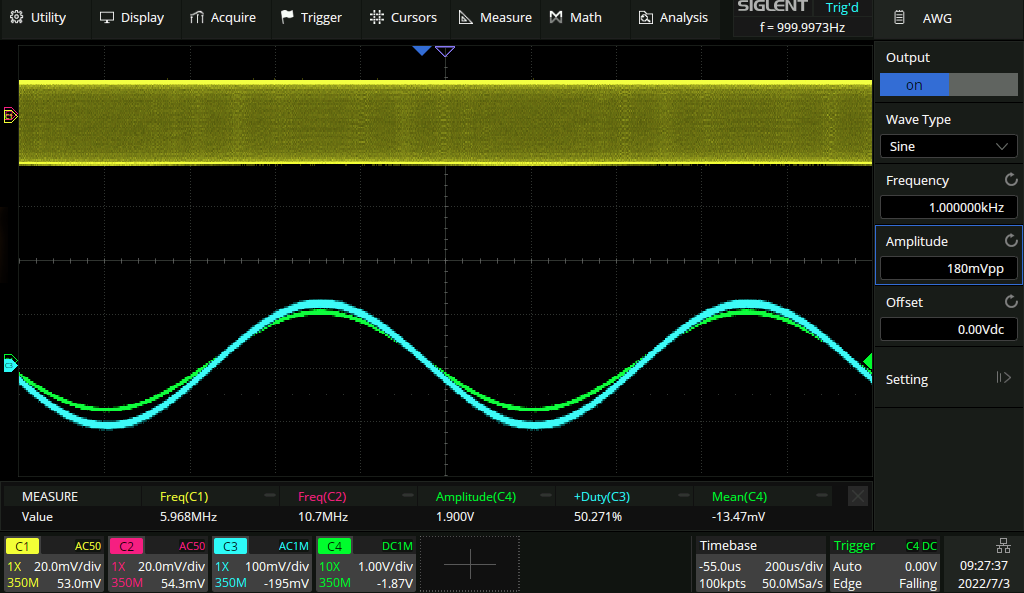This screenshot has height=593, width=1024.
Task: Open the Utility gear menu
Action: [x=38, y=17]
